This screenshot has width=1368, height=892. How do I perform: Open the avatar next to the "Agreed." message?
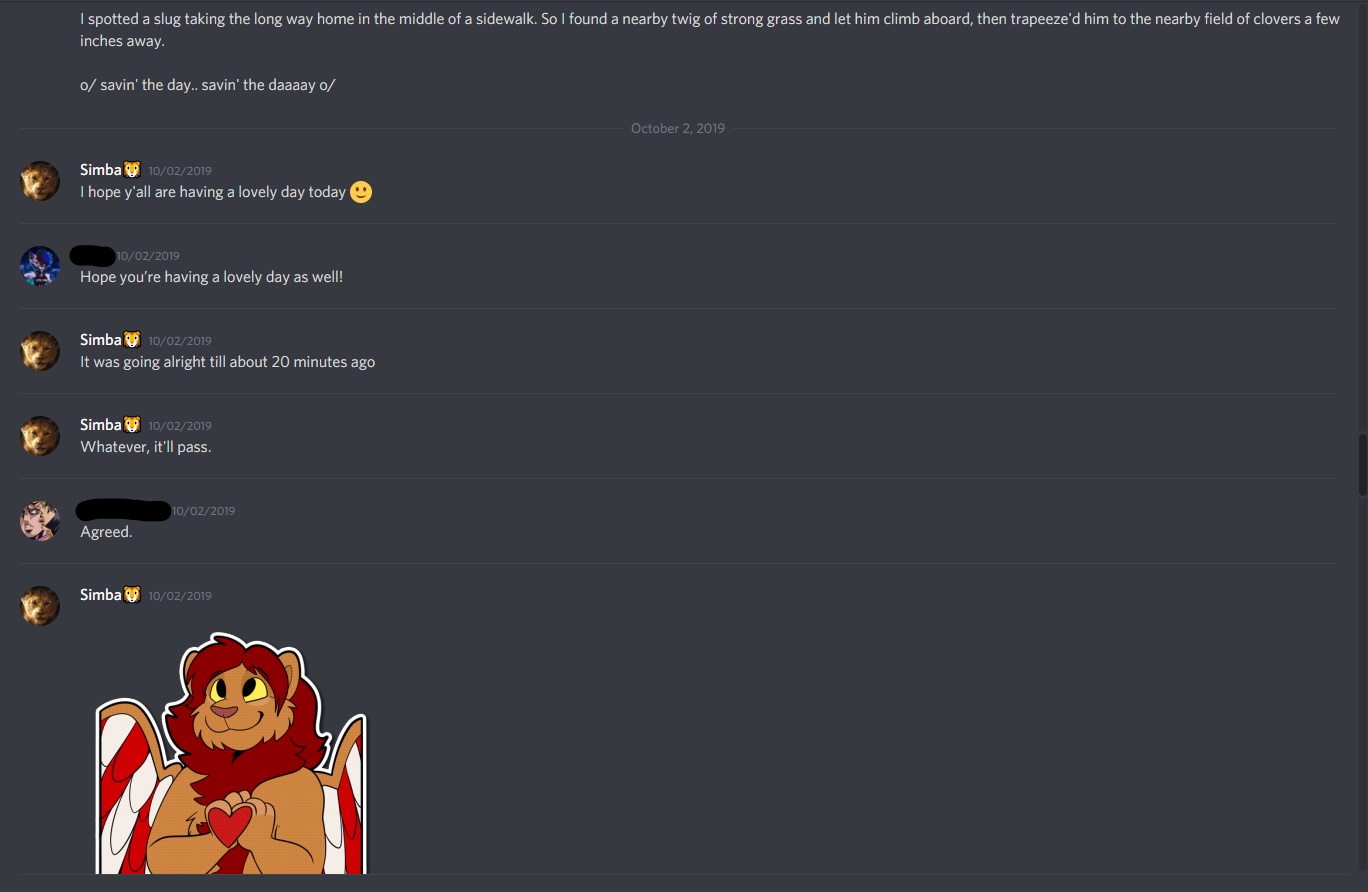pyautogui.click(x=40, y=521)
